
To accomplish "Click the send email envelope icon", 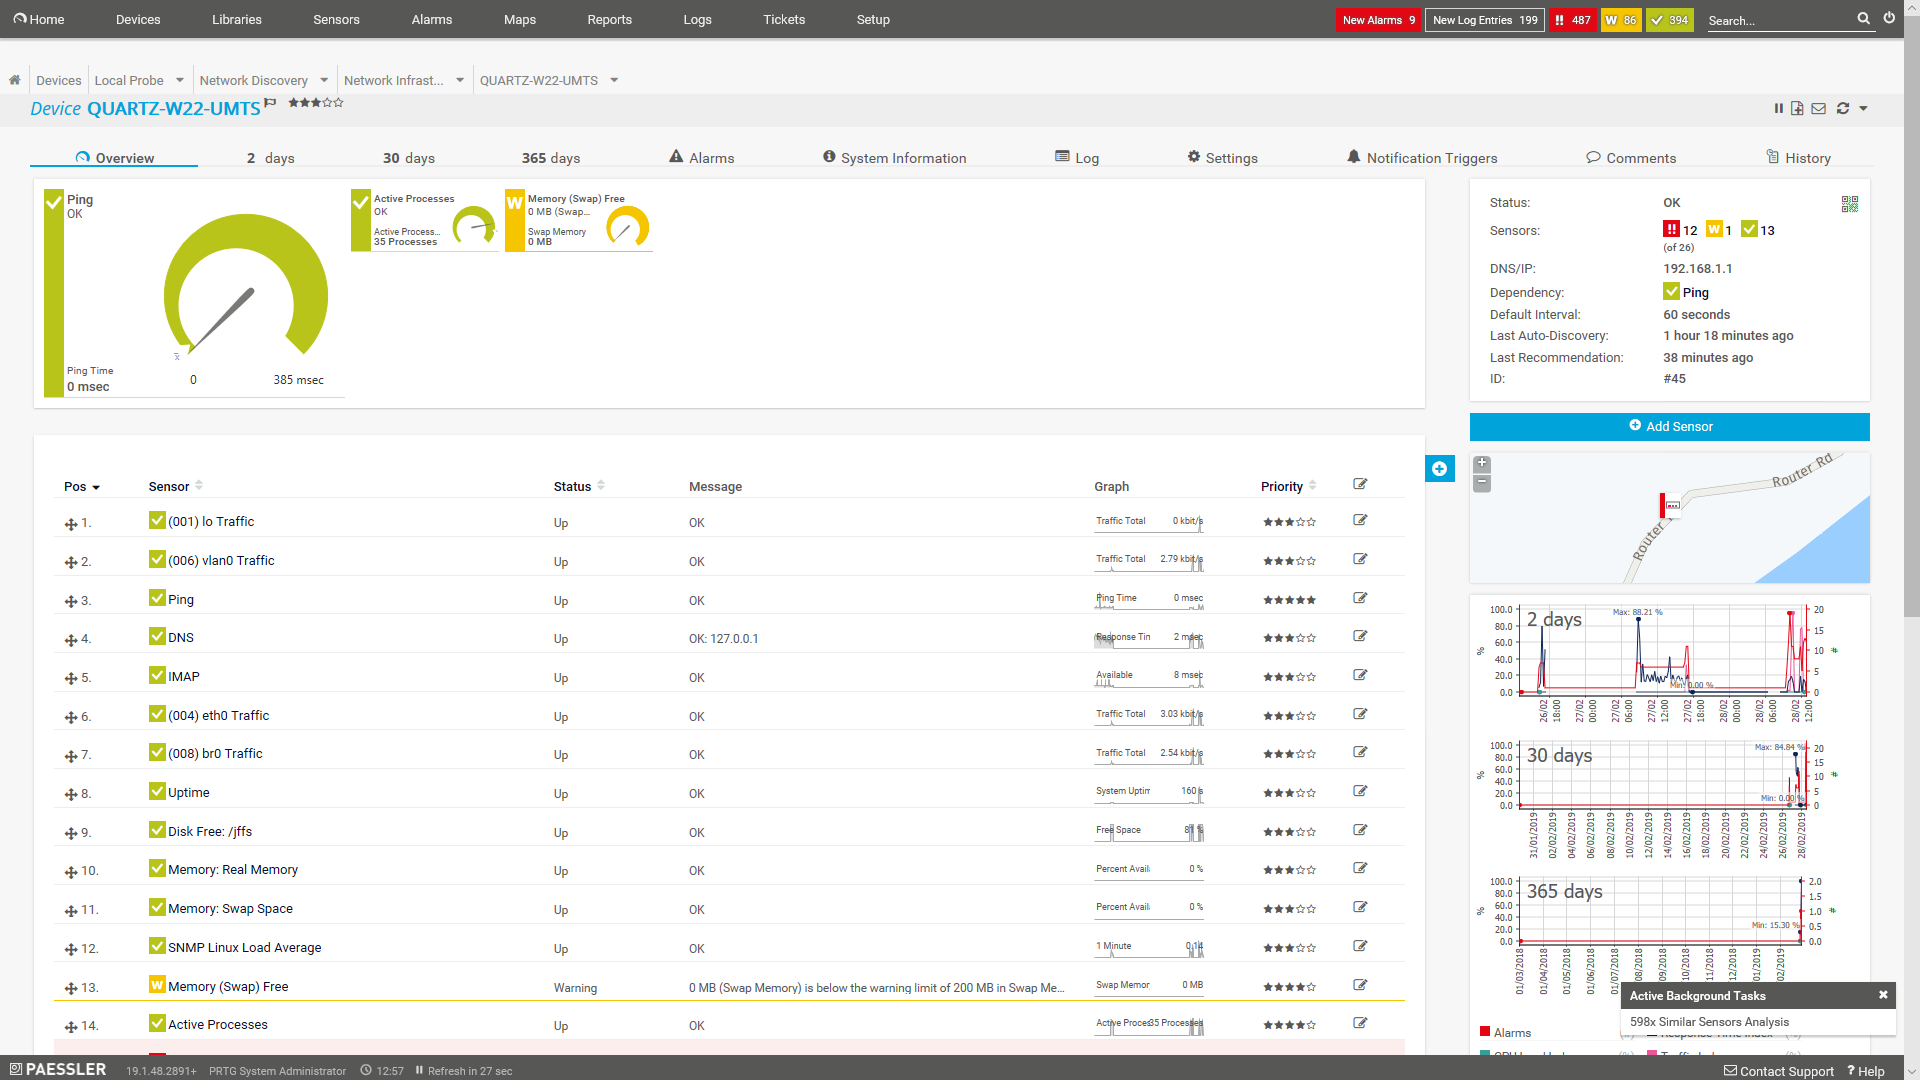I will pyautogui.click(x=1819, y=108).
